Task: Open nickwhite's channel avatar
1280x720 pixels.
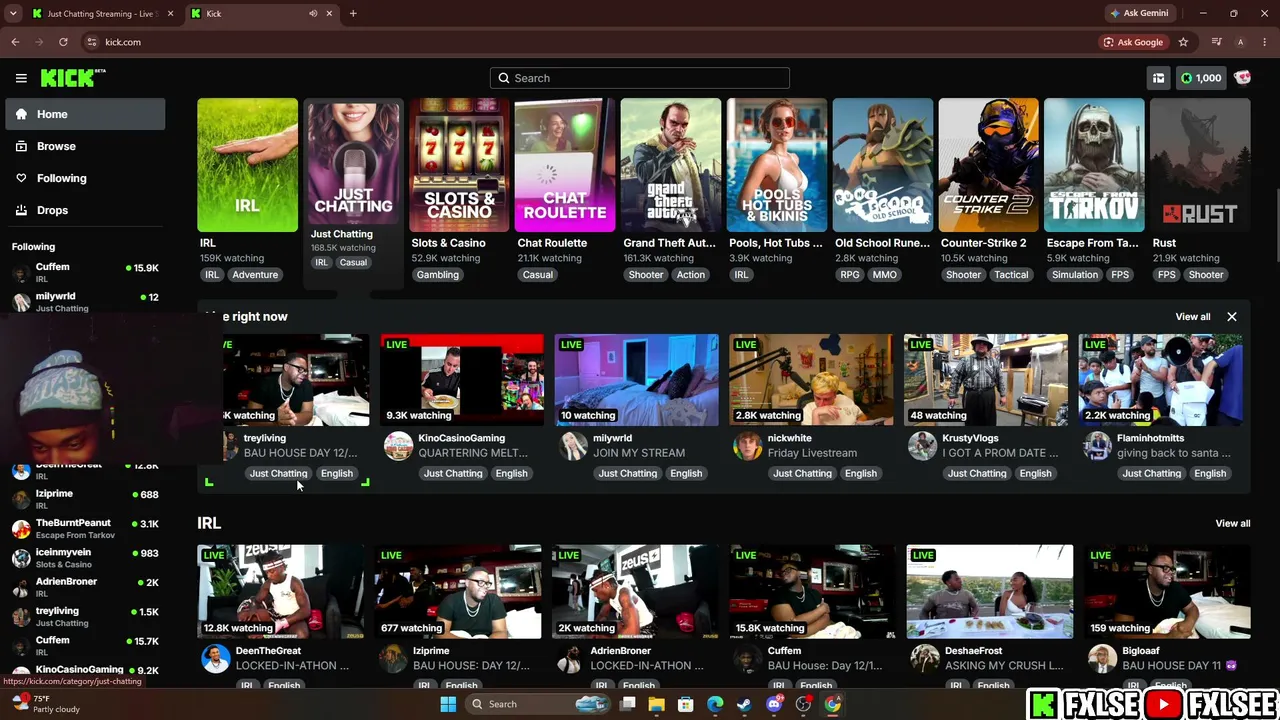Action: click(x=747, y=446)
